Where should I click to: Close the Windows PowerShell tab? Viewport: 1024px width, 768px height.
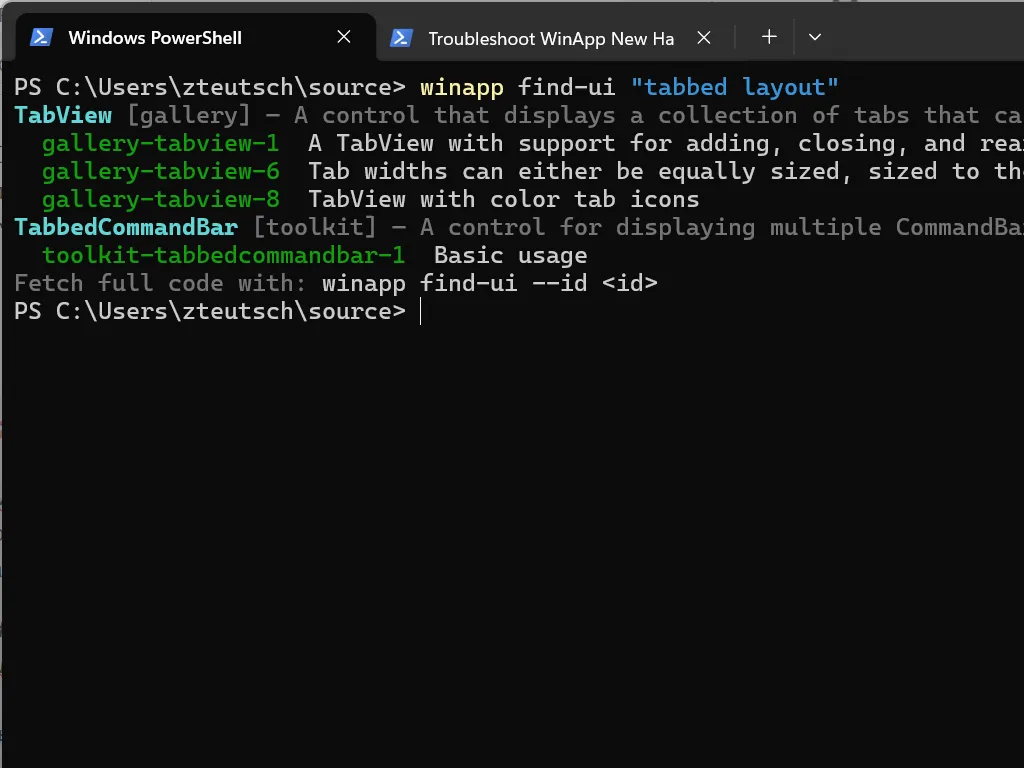click(x=344, y=37)
